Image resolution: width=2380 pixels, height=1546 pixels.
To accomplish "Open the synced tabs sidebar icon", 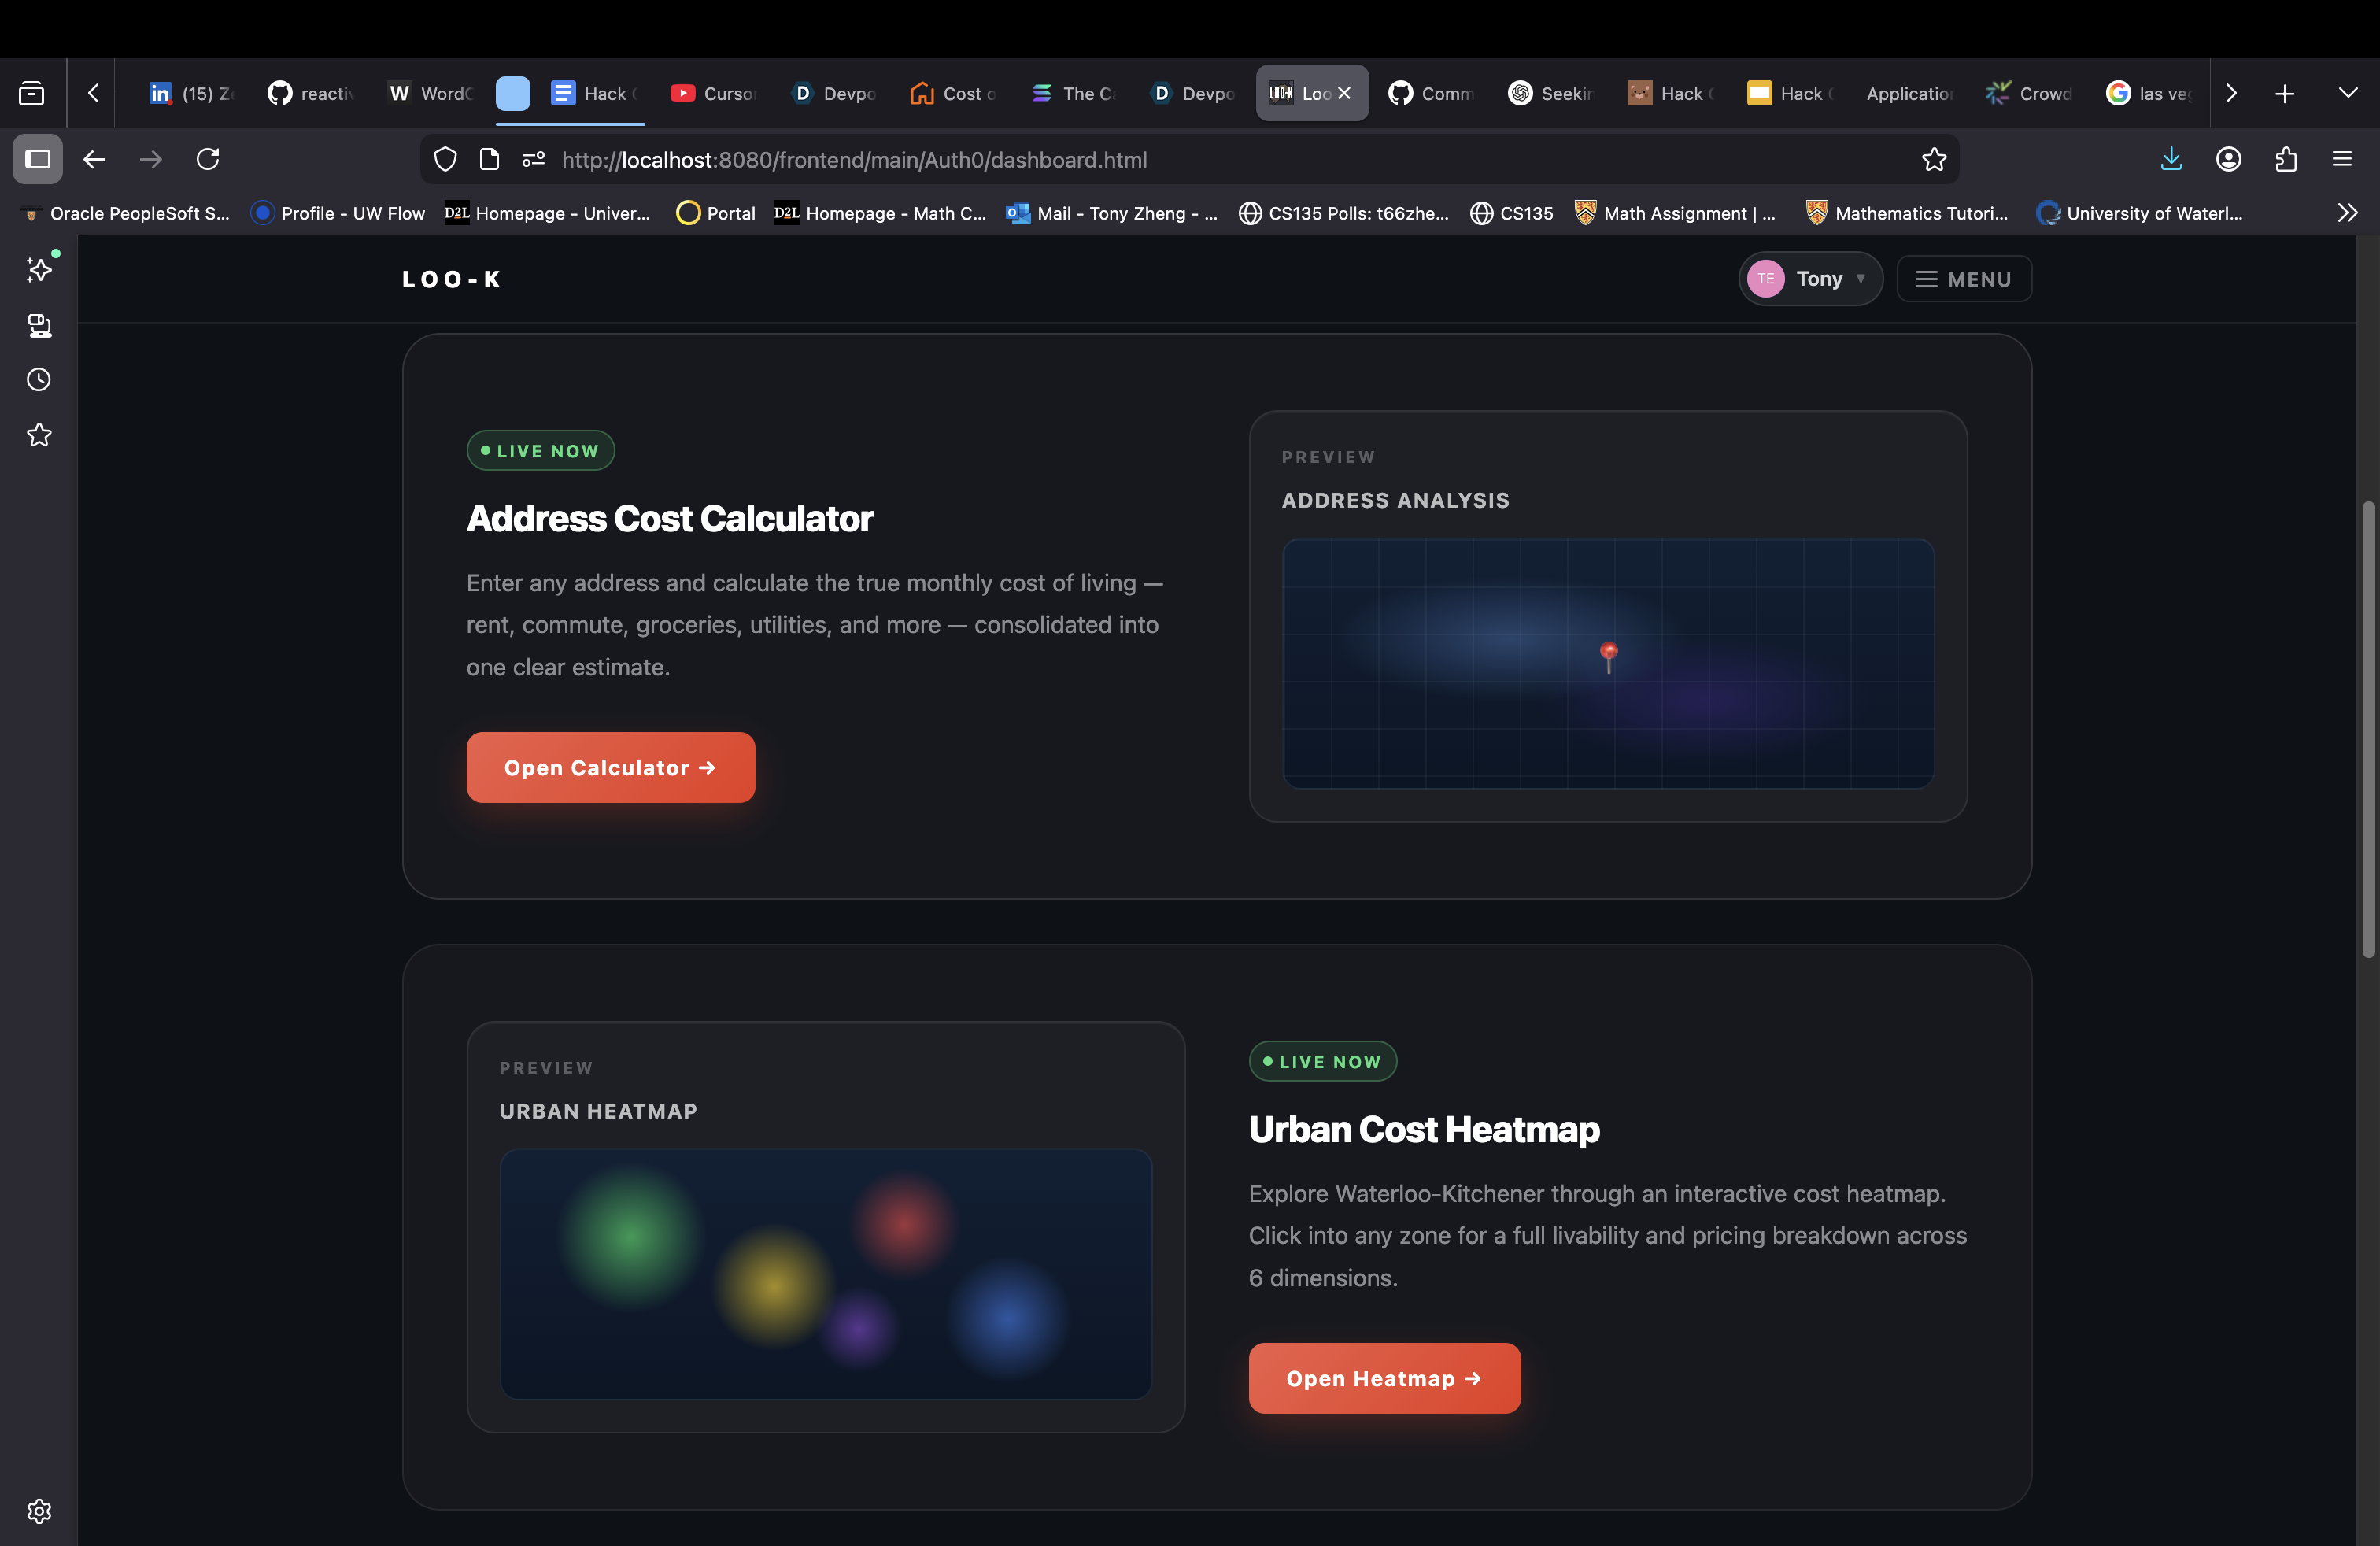I will click(x=39, y=325).
